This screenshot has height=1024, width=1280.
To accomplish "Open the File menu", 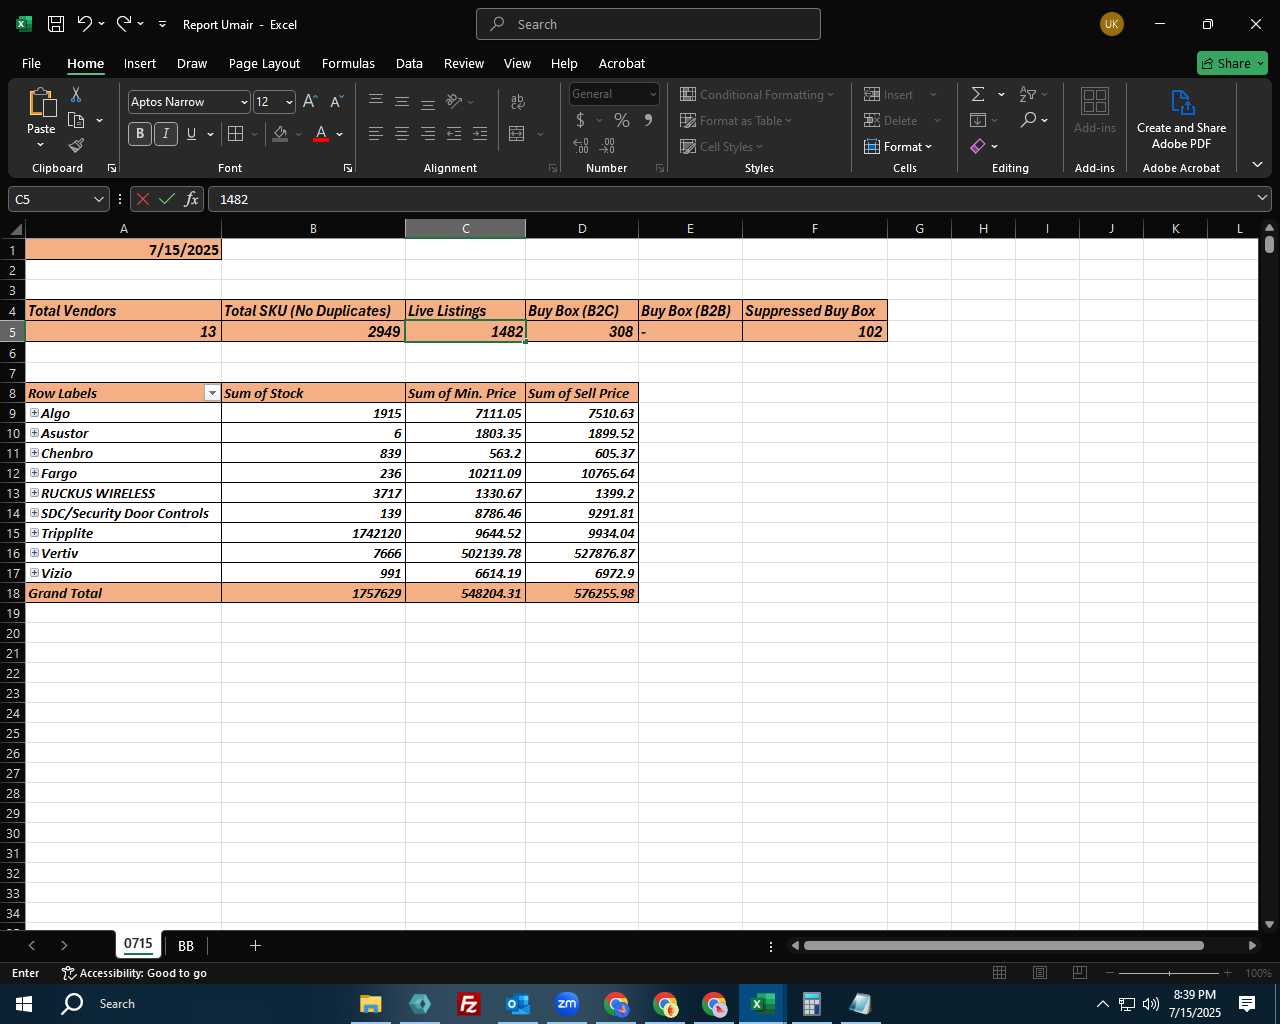I will pos(31,63).
